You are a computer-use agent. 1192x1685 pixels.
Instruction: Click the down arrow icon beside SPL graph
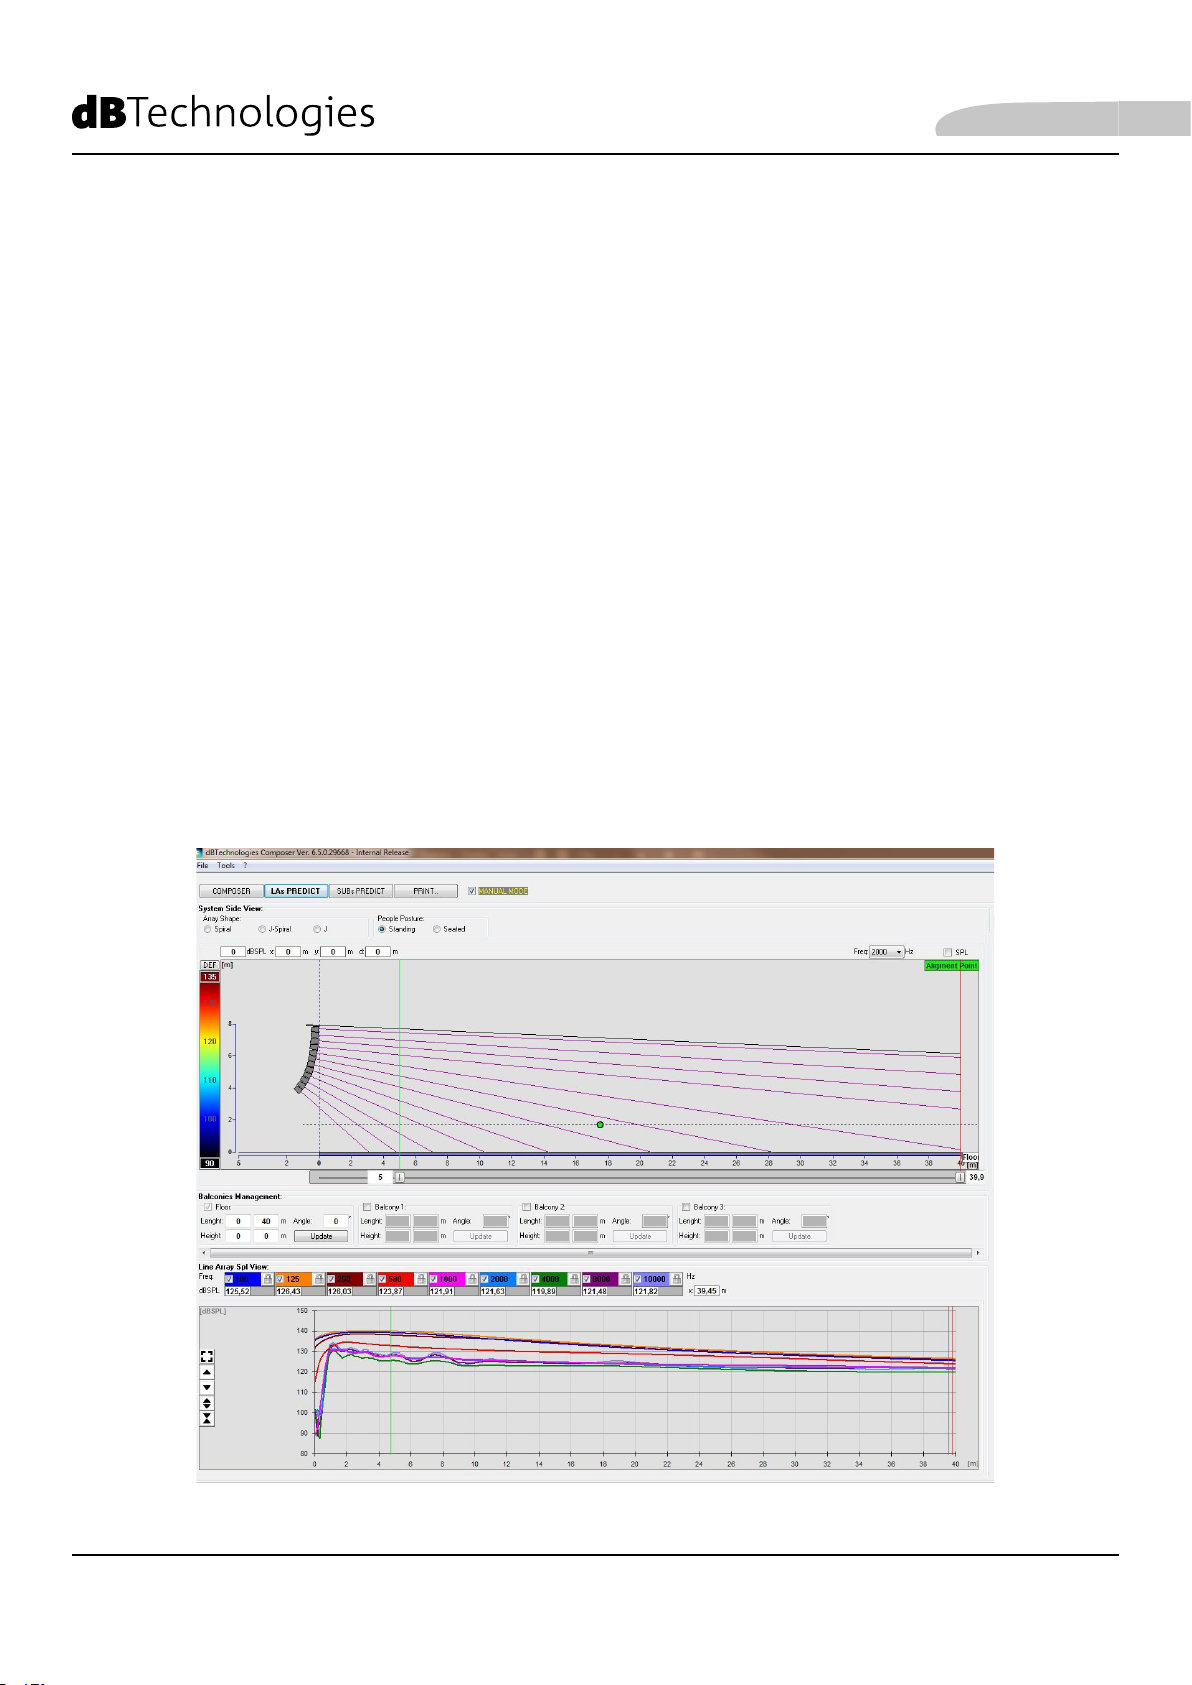click(x=207, y=1388)
